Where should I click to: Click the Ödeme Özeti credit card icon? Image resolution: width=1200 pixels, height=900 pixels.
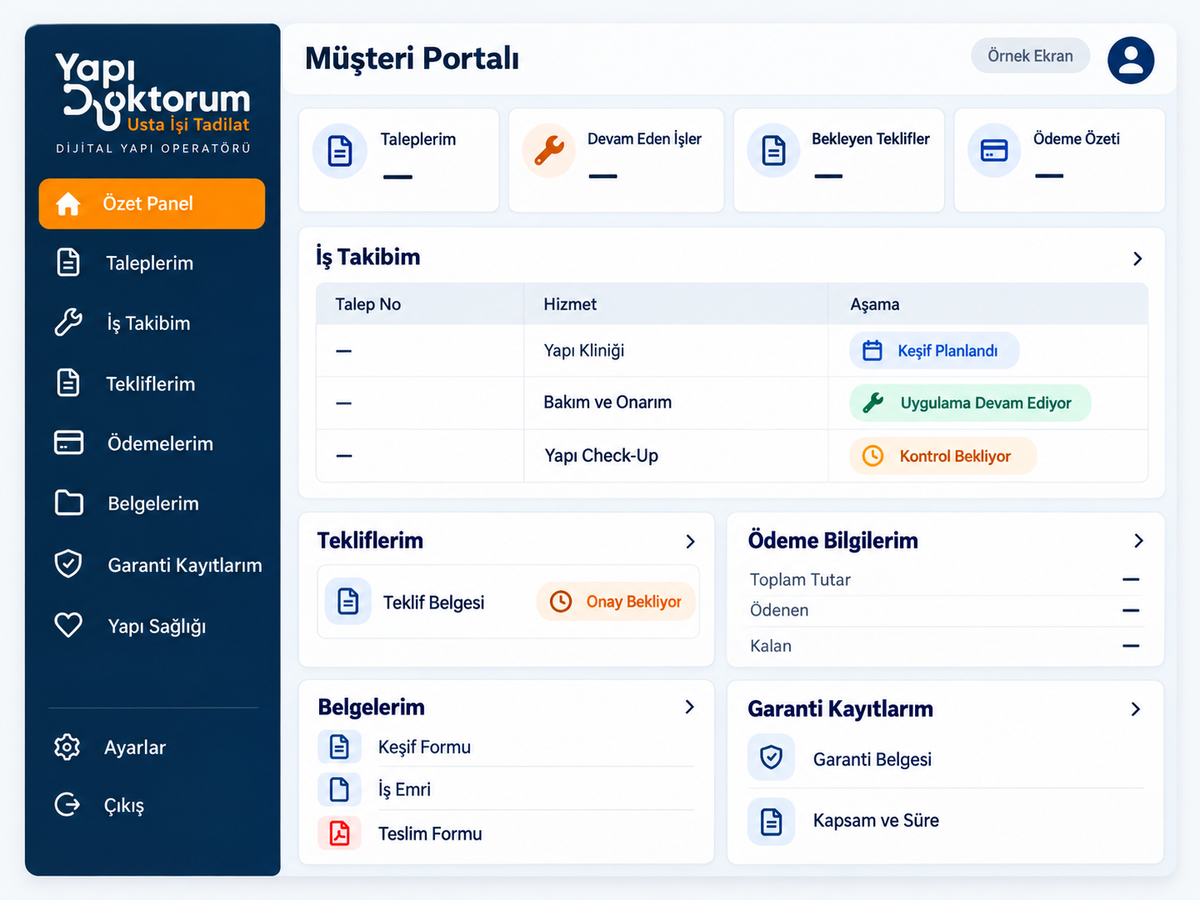pyautogui.click(x=994, y=152)
